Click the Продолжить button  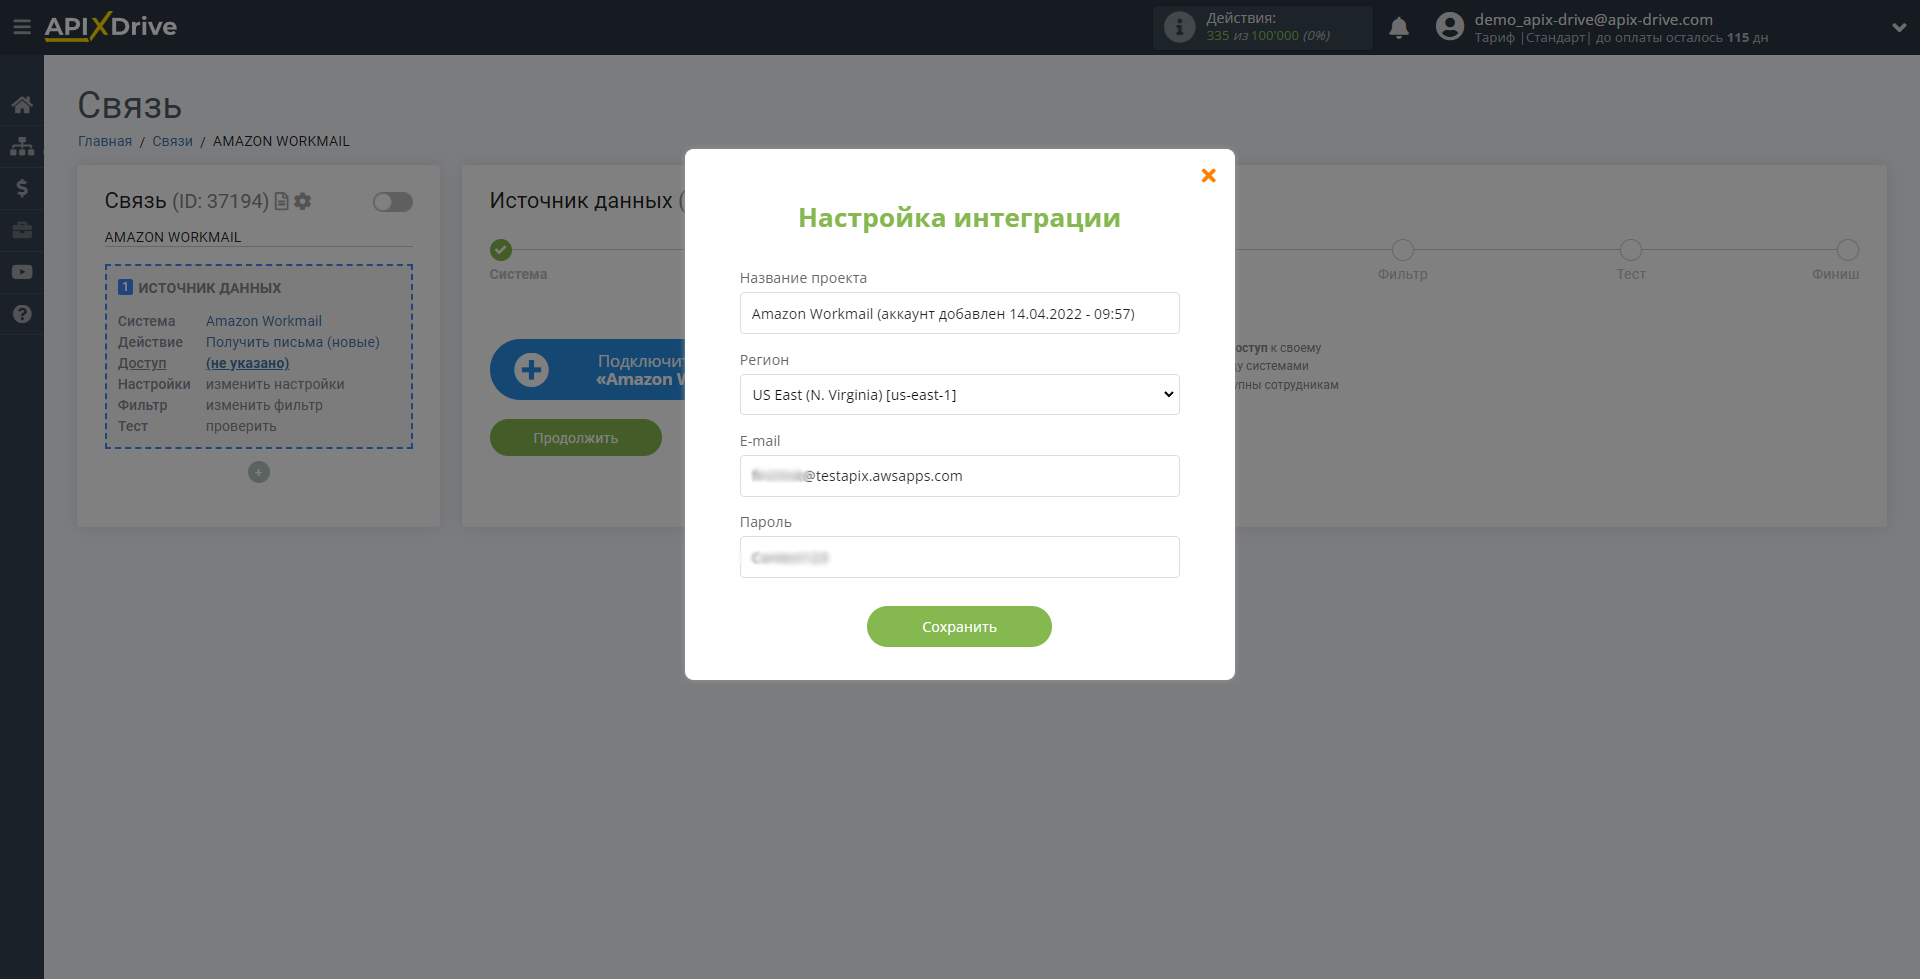click(576, 438)
